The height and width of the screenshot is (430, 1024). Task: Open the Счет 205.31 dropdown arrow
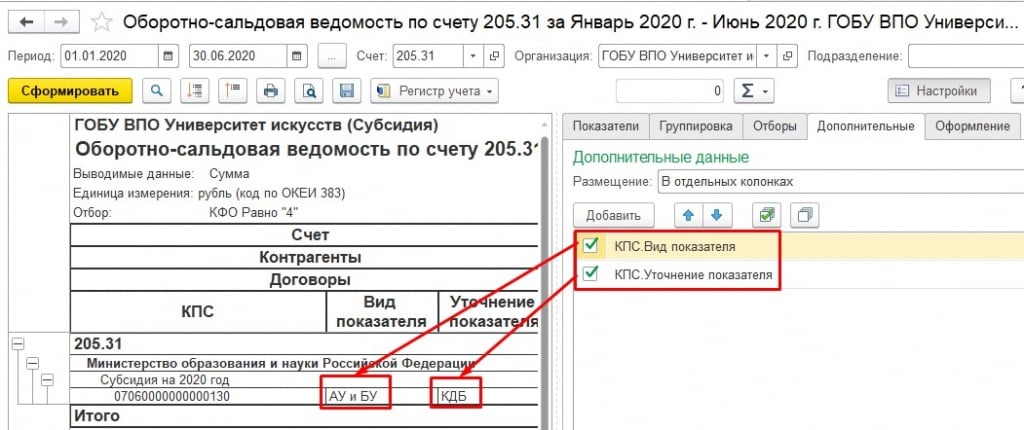473,56
